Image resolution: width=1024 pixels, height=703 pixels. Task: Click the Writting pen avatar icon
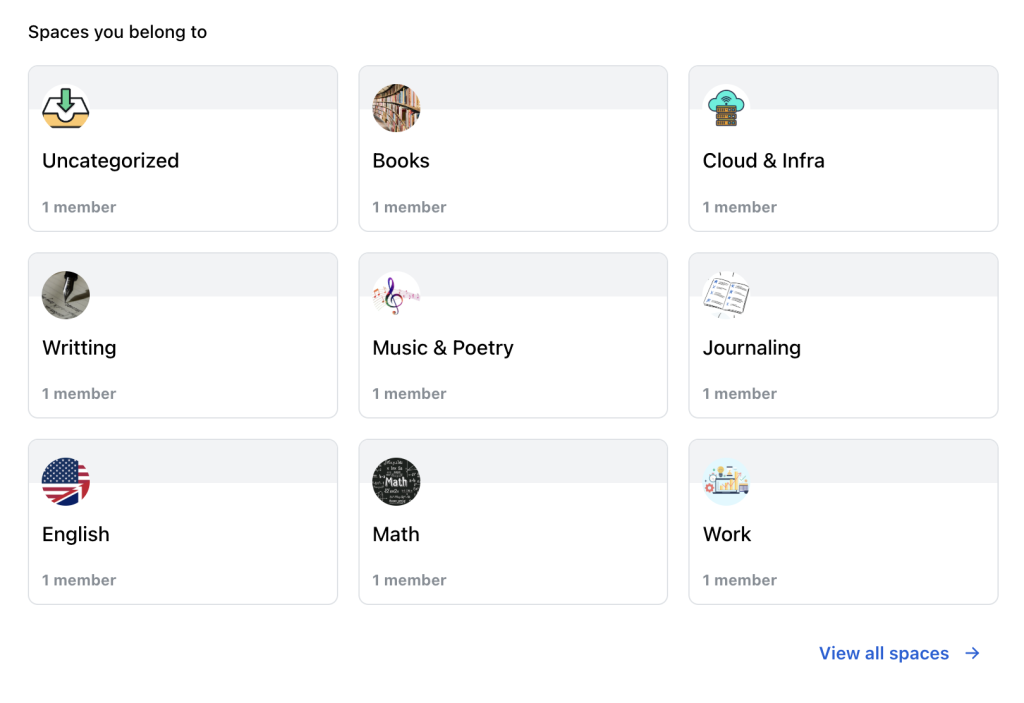[x=66, y=295]
